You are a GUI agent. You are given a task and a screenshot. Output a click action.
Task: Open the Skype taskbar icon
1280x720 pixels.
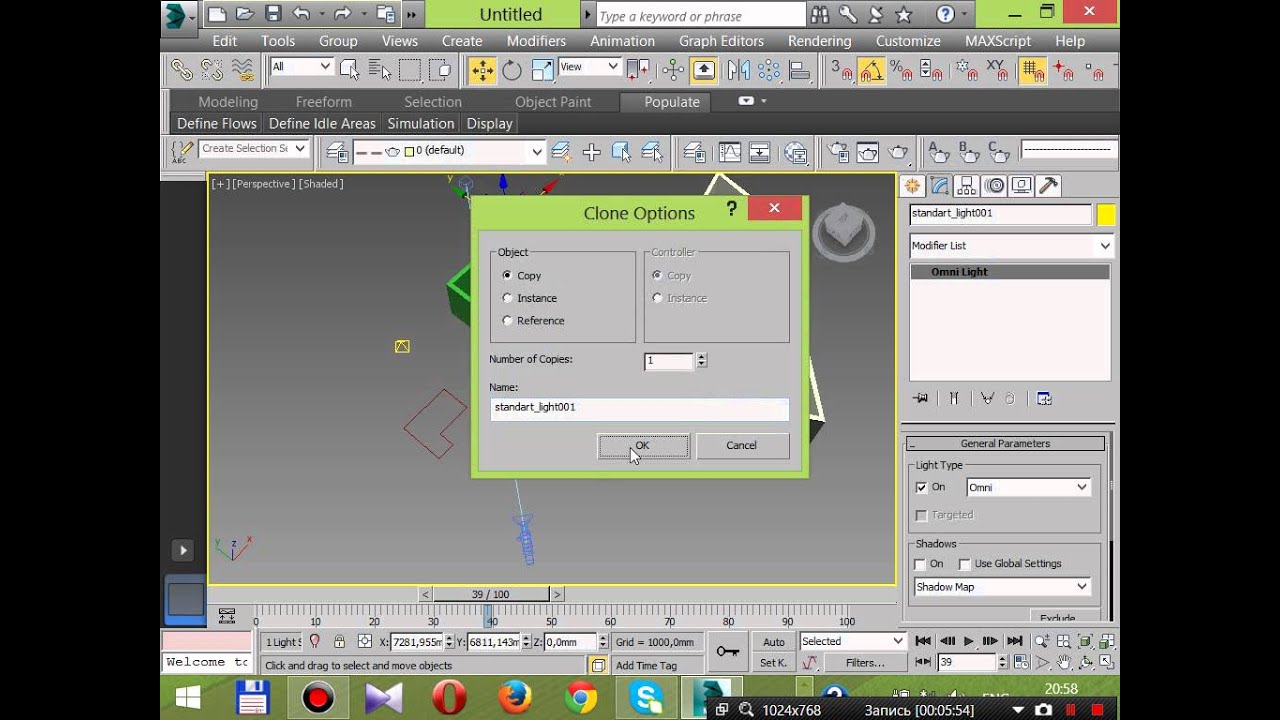pyautogui.click(x=647, y=697)
